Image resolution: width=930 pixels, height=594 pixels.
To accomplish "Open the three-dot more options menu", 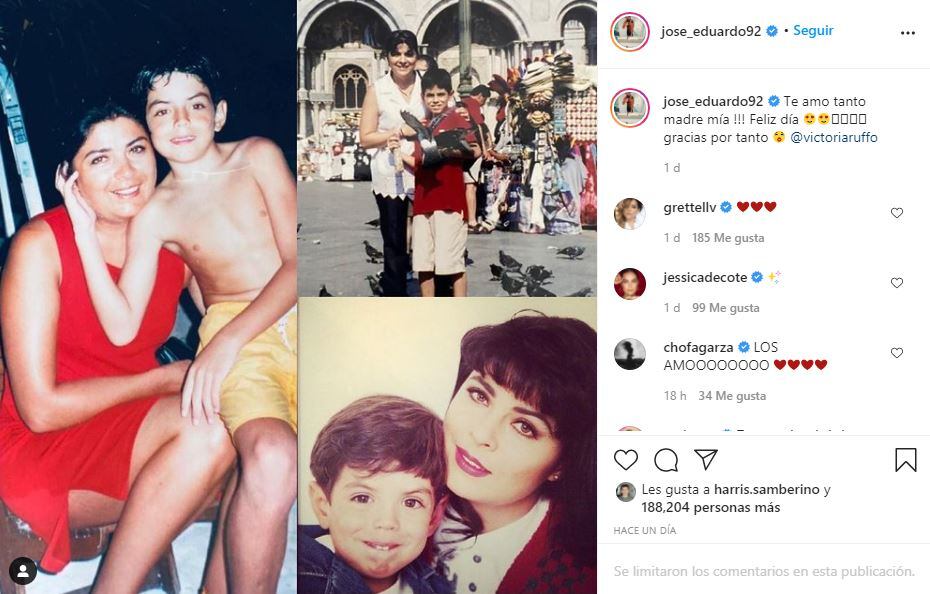I will (907, 33).
